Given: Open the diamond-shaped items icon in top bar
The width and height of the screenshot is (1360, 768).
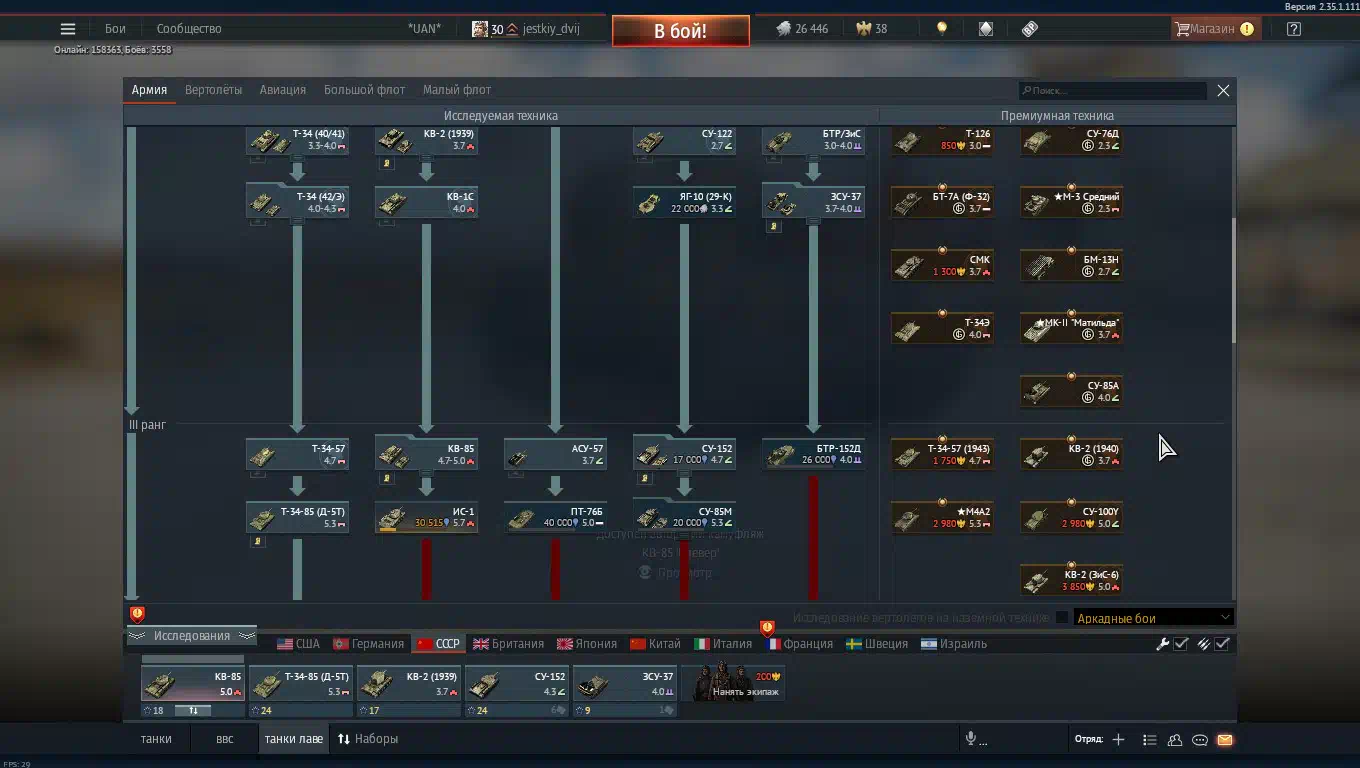Looking at the screenshot, I should tap(986, 29).
